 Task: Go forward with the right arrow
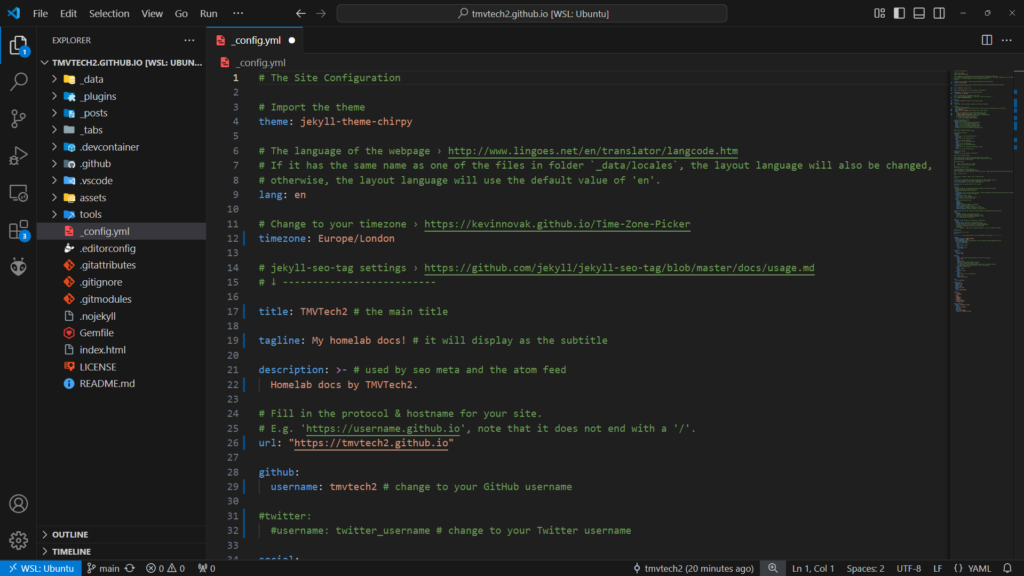click(x=321, y=13)
